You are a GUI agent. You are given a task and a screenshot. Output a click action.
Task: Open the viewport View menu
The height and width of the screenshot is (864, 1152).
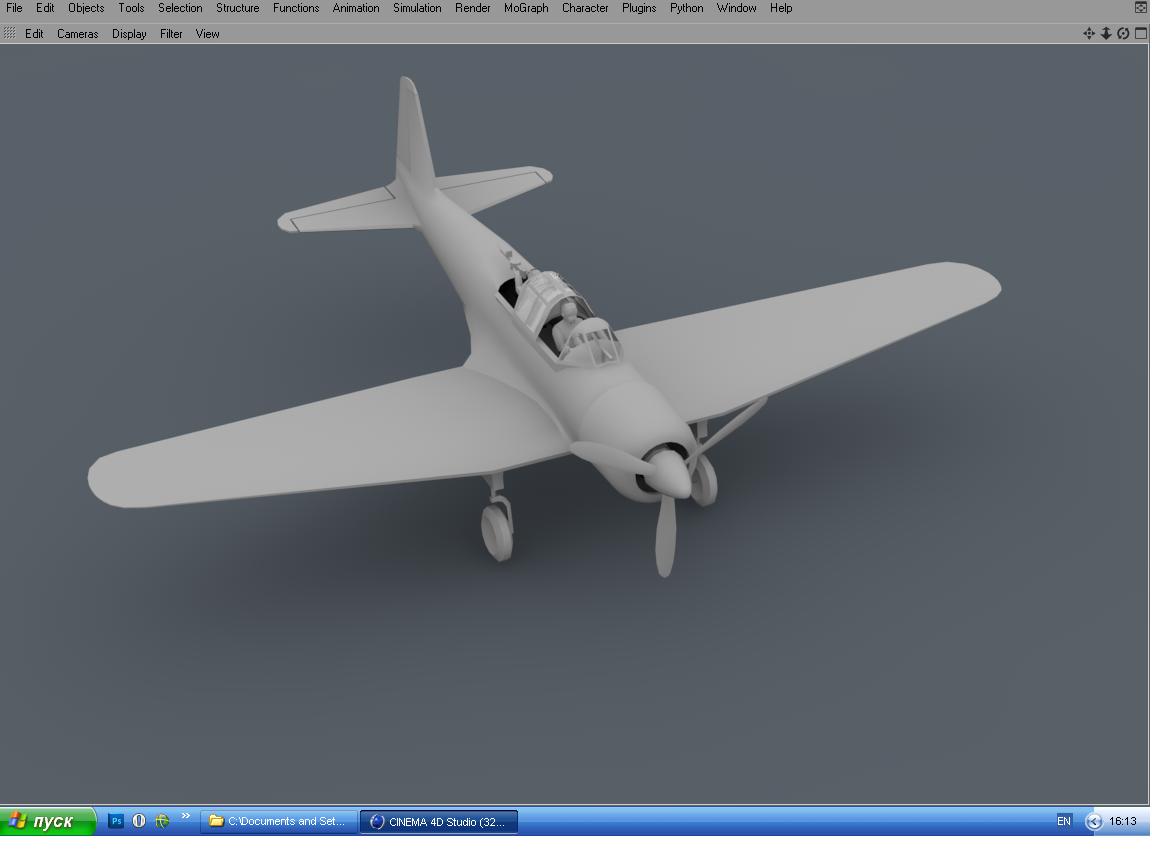click(x=207, y=34)
